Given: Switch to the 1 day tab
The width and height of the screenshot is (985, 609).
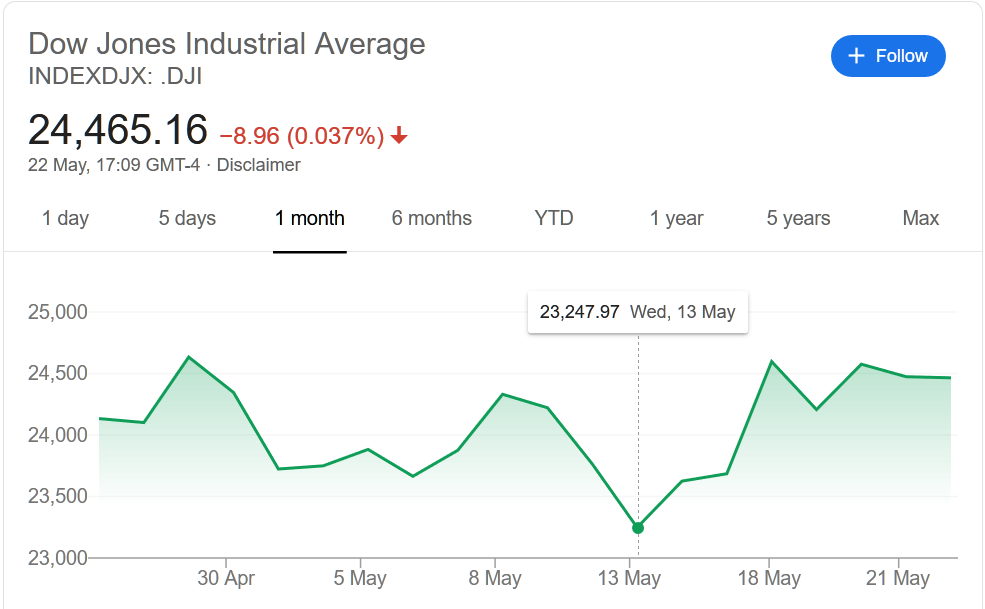Looking at the screenshot, I should [65, 218].
